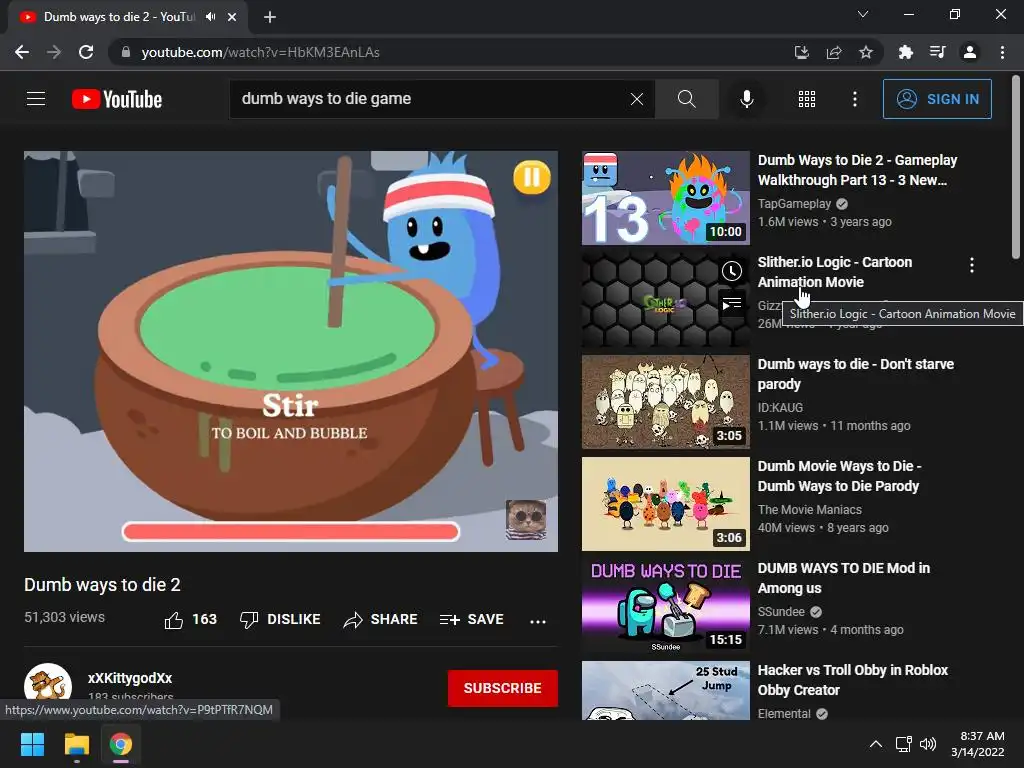Image resolution: width=1024 pixels, height=768 pixels.
Task: Open the browser extensions puzzle icon
Action: (x=905, y=52)
